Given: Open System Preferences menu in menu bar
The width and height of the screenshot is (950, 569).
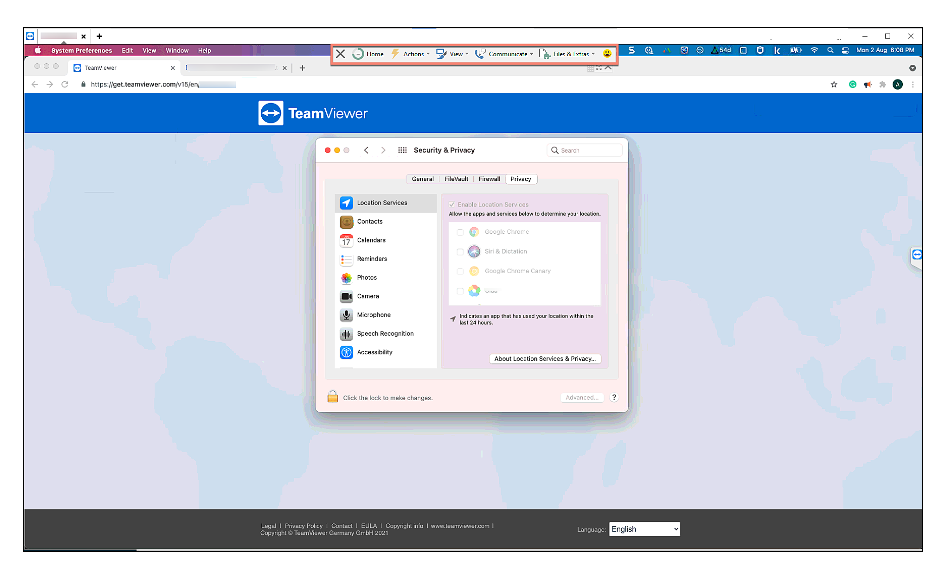Looking at the screenshot, I should tap(81, 50).
